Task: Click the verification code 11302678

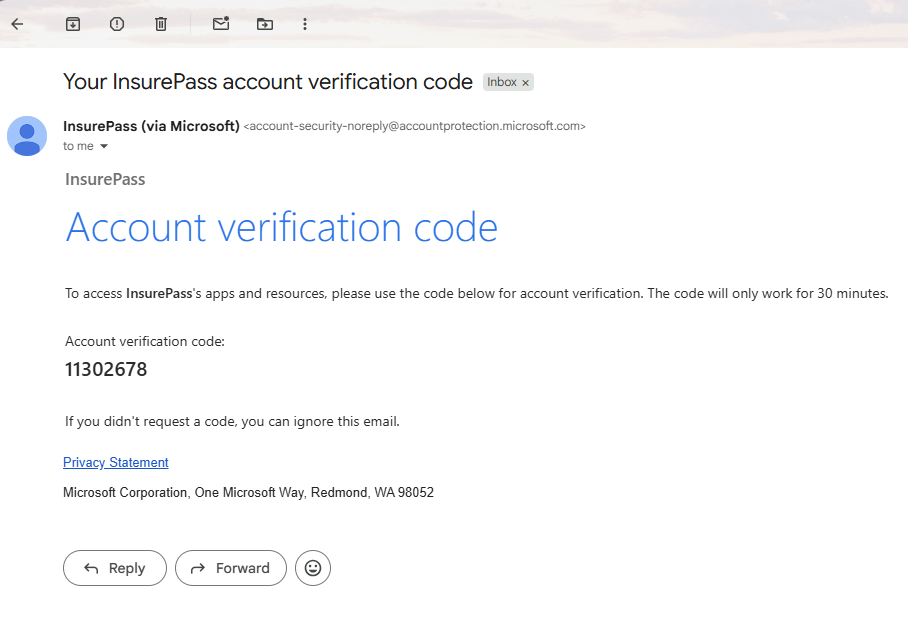Action: (106, 370)
